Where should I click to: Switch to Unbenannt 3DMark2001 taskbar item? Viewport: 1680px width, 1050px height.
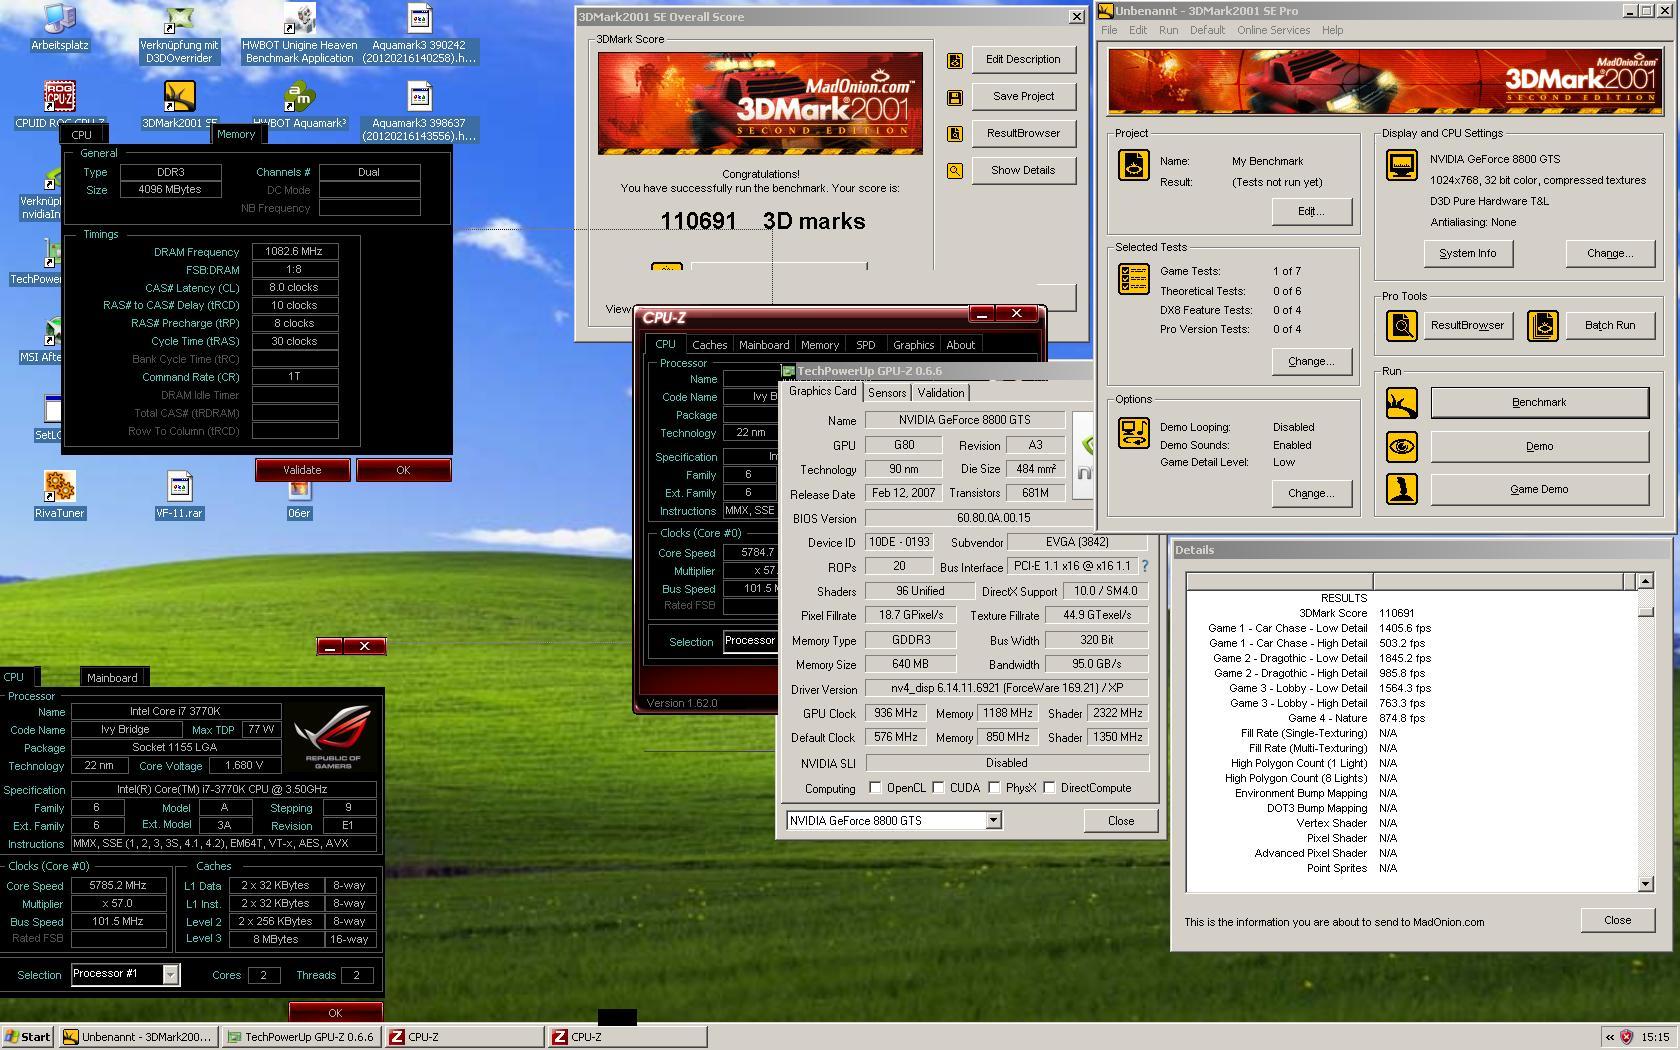(137, 1037)
